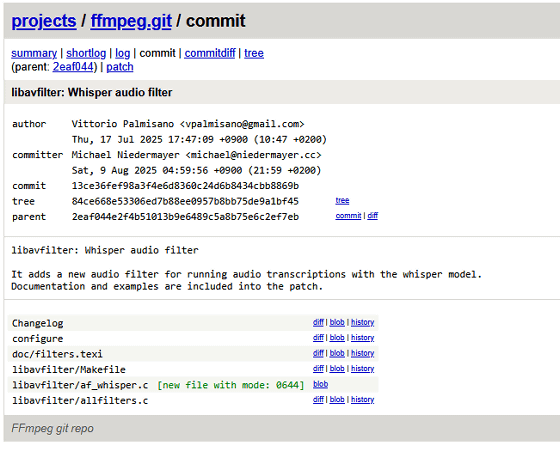Click the parent hash 2eaf044e2f4b51013b9e6489c5a8b75e6c2ef7eb
The height and width of the screenshot is (452, 560).
[185, 217]
